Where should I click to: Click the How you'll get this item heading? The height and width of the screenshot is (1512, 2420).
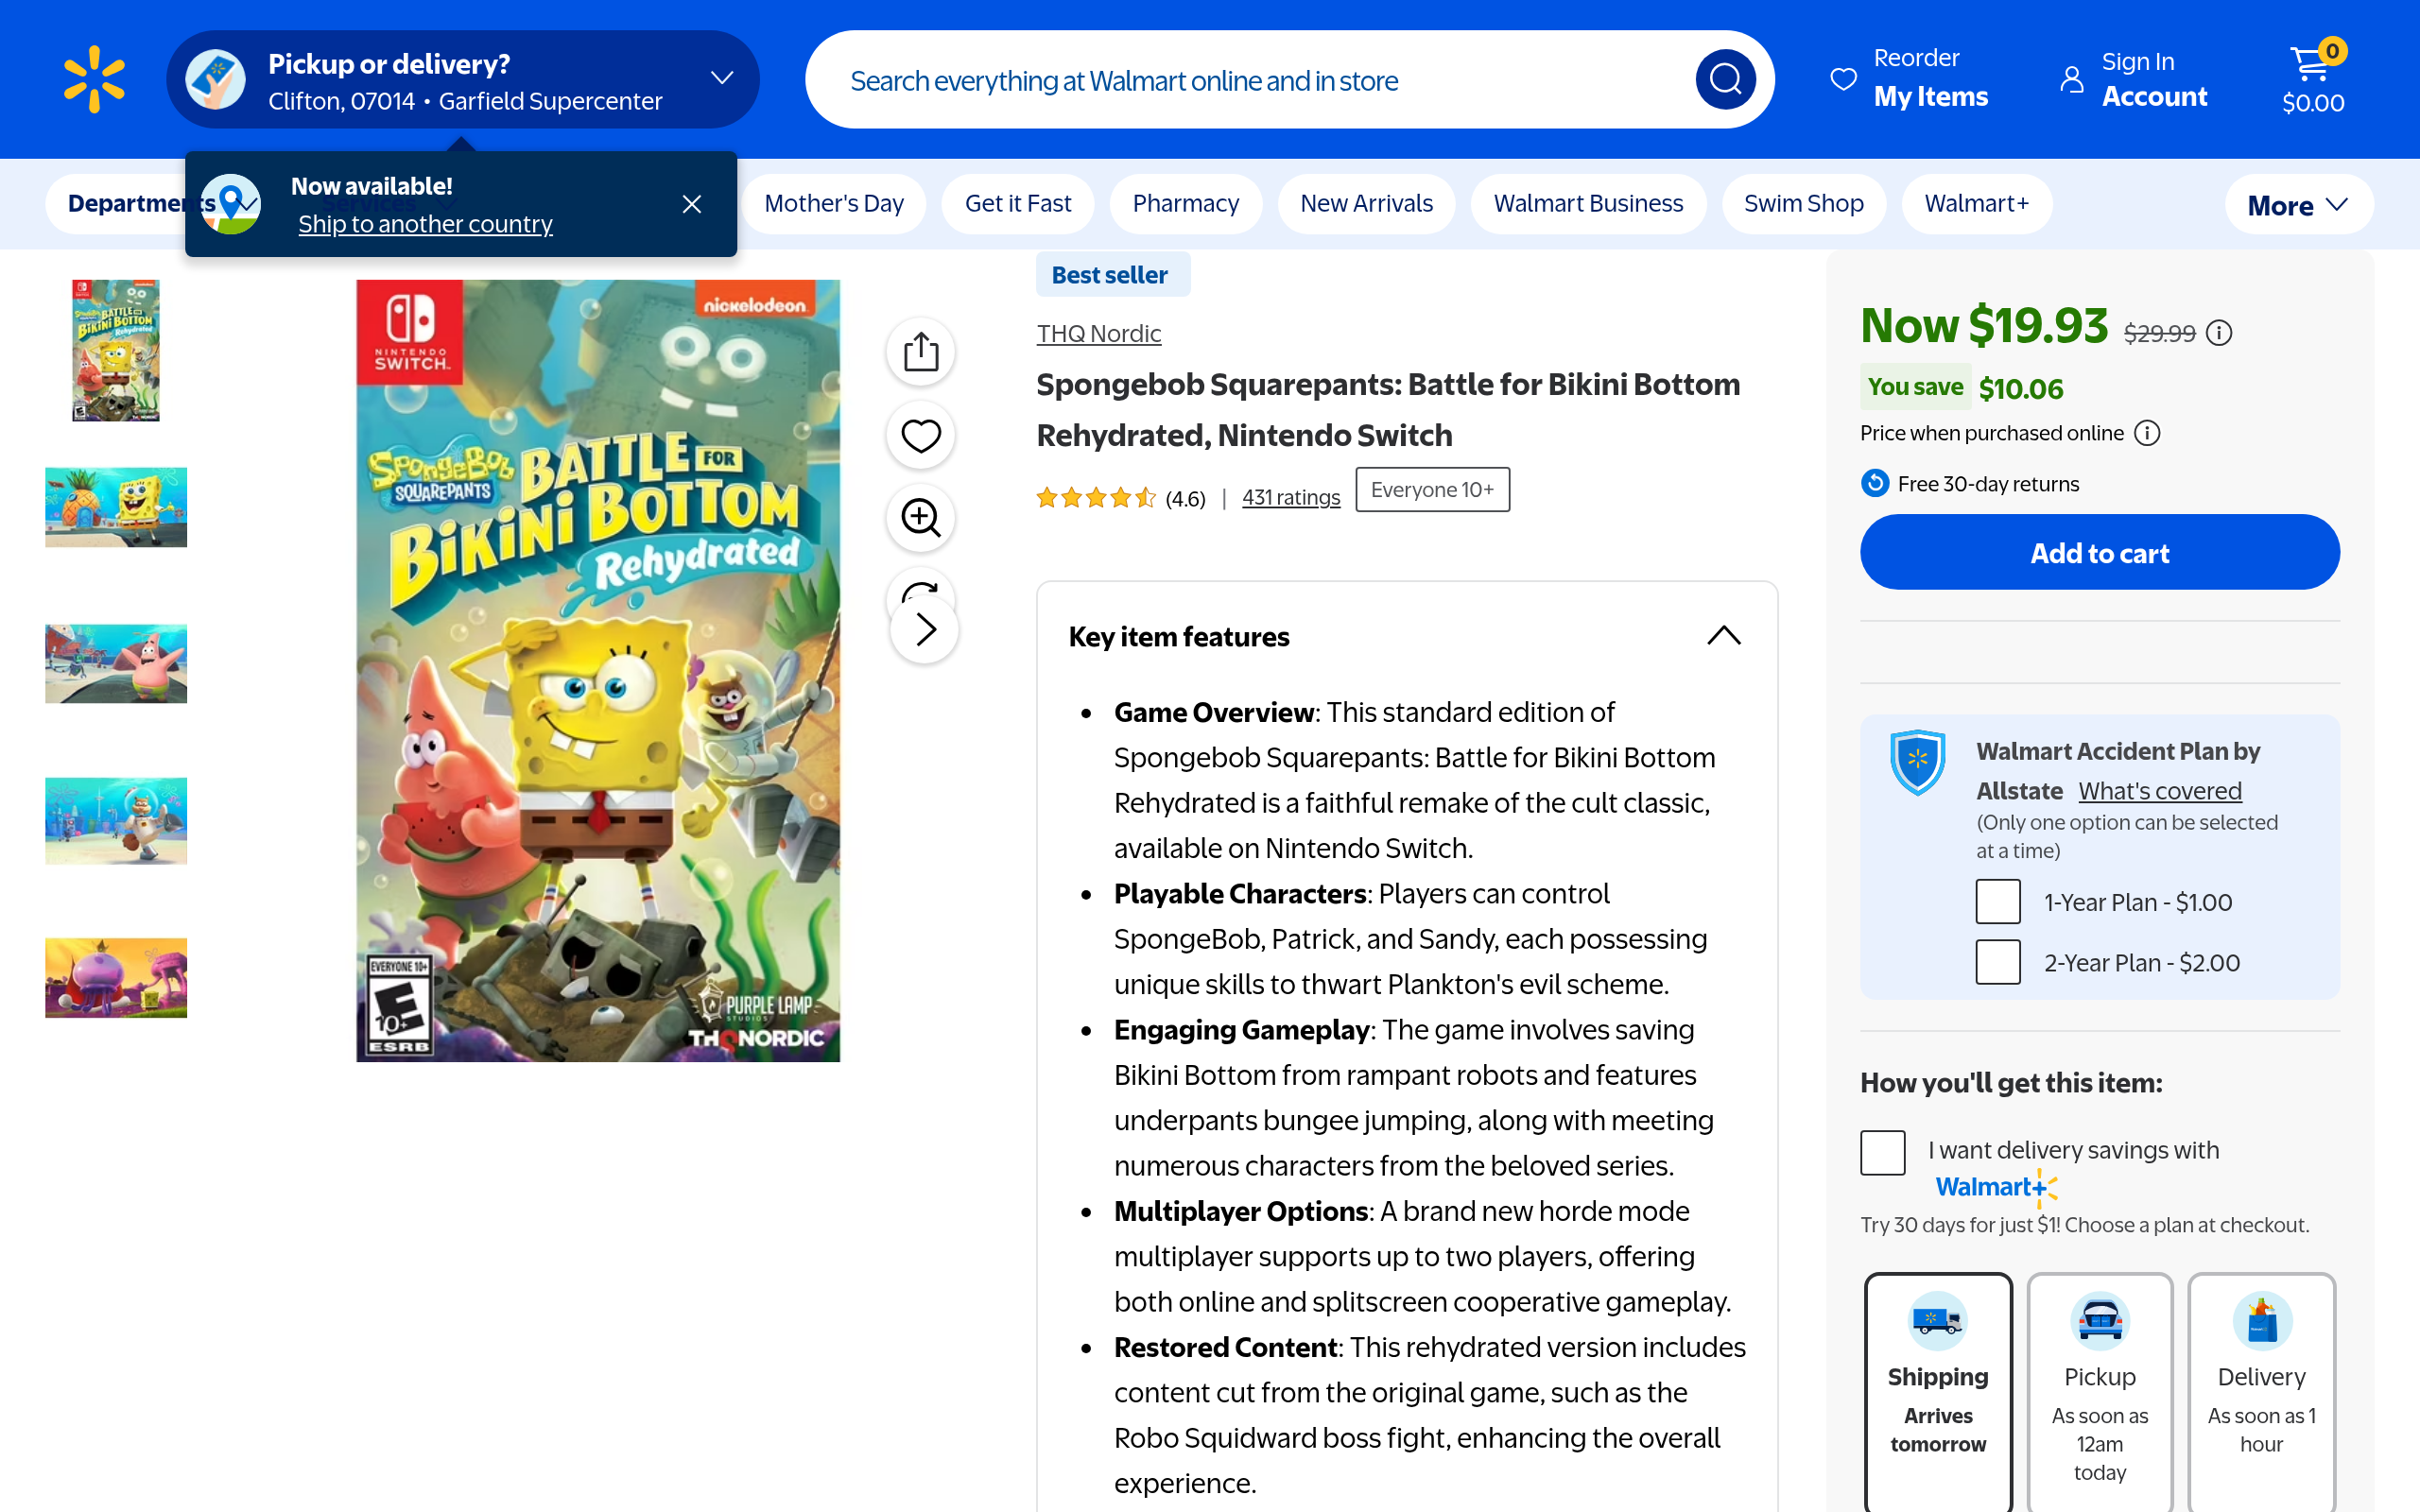tap(2011, 1083)
